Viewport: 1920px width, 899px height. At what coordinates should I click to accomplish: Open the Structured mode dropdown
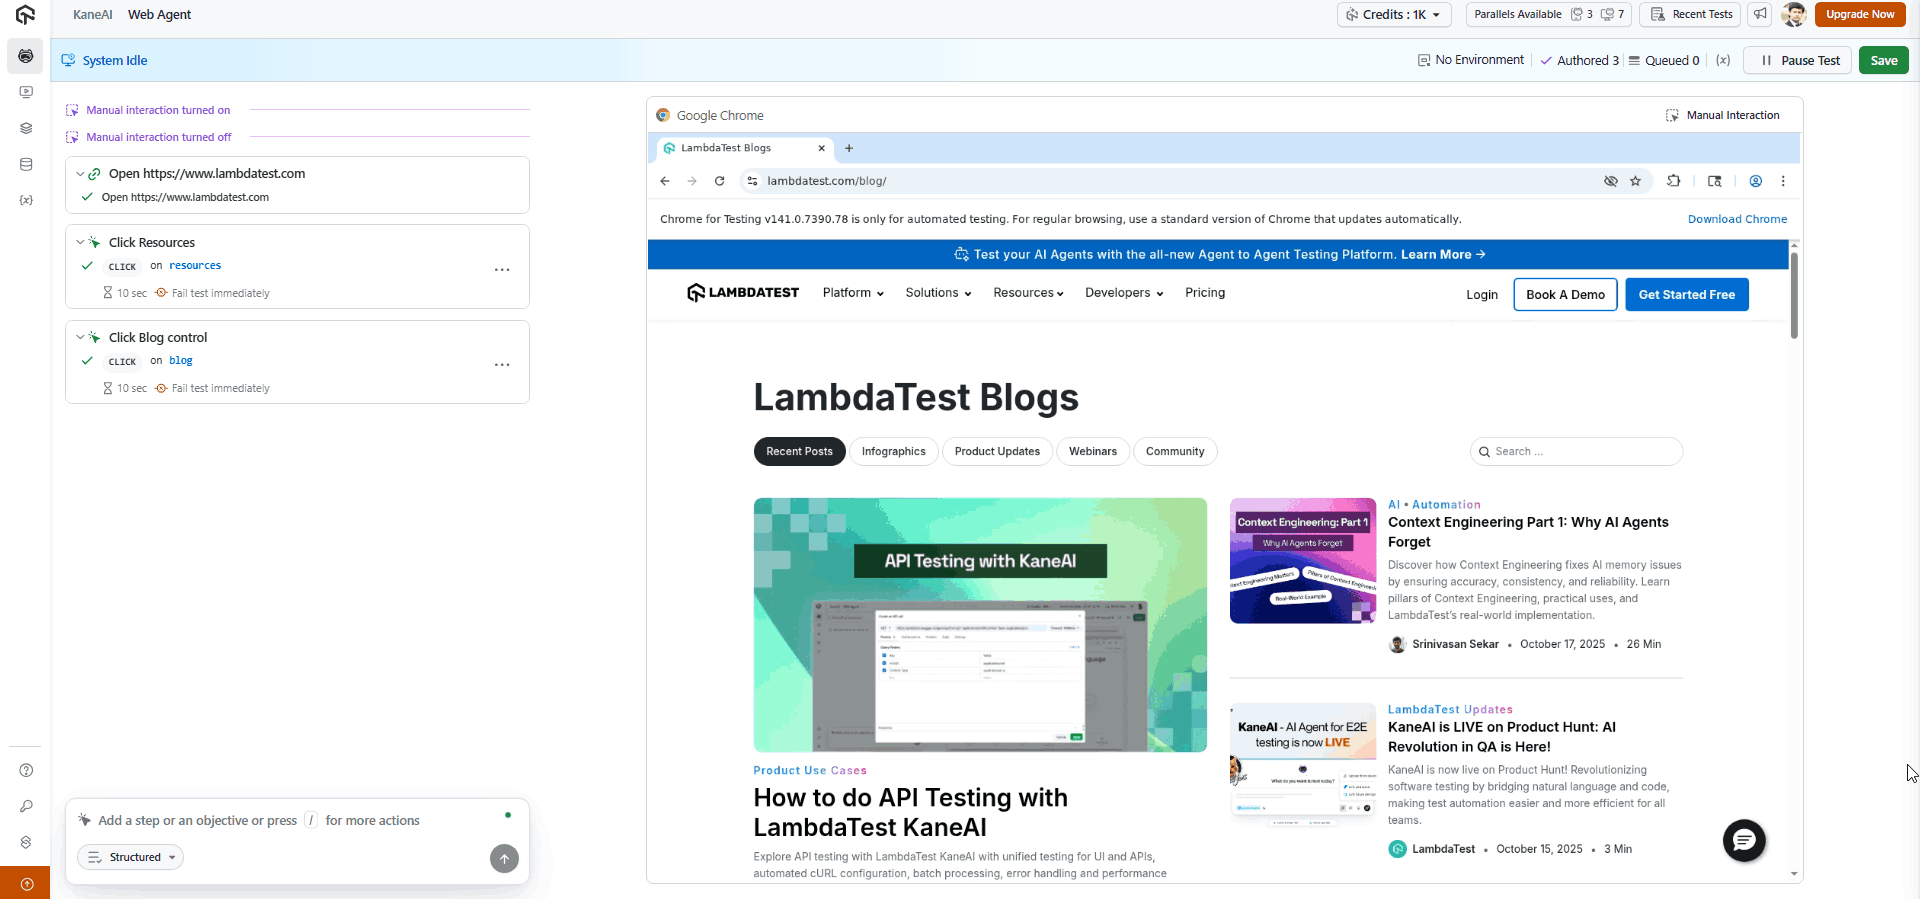(x=131, y=857)
